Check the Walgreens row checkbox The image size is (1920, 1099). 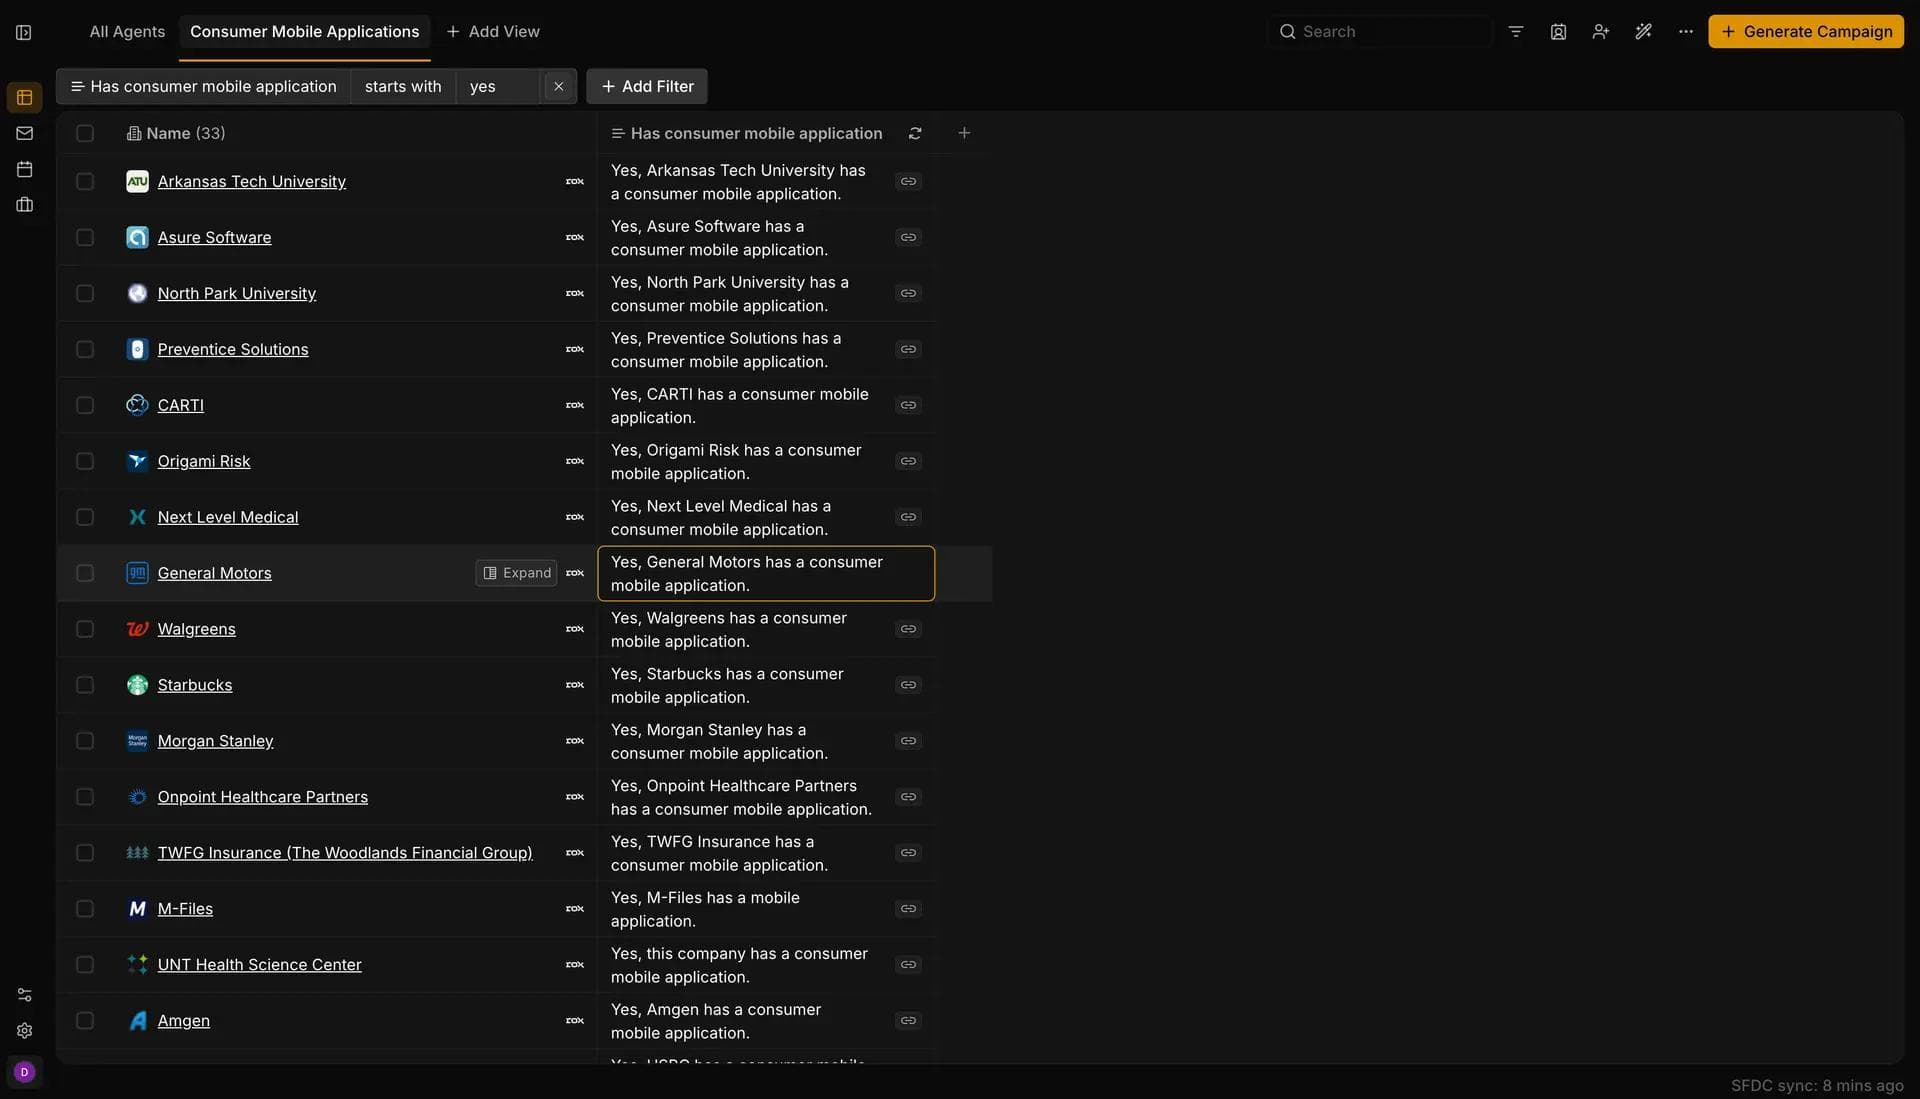point(85,629)
